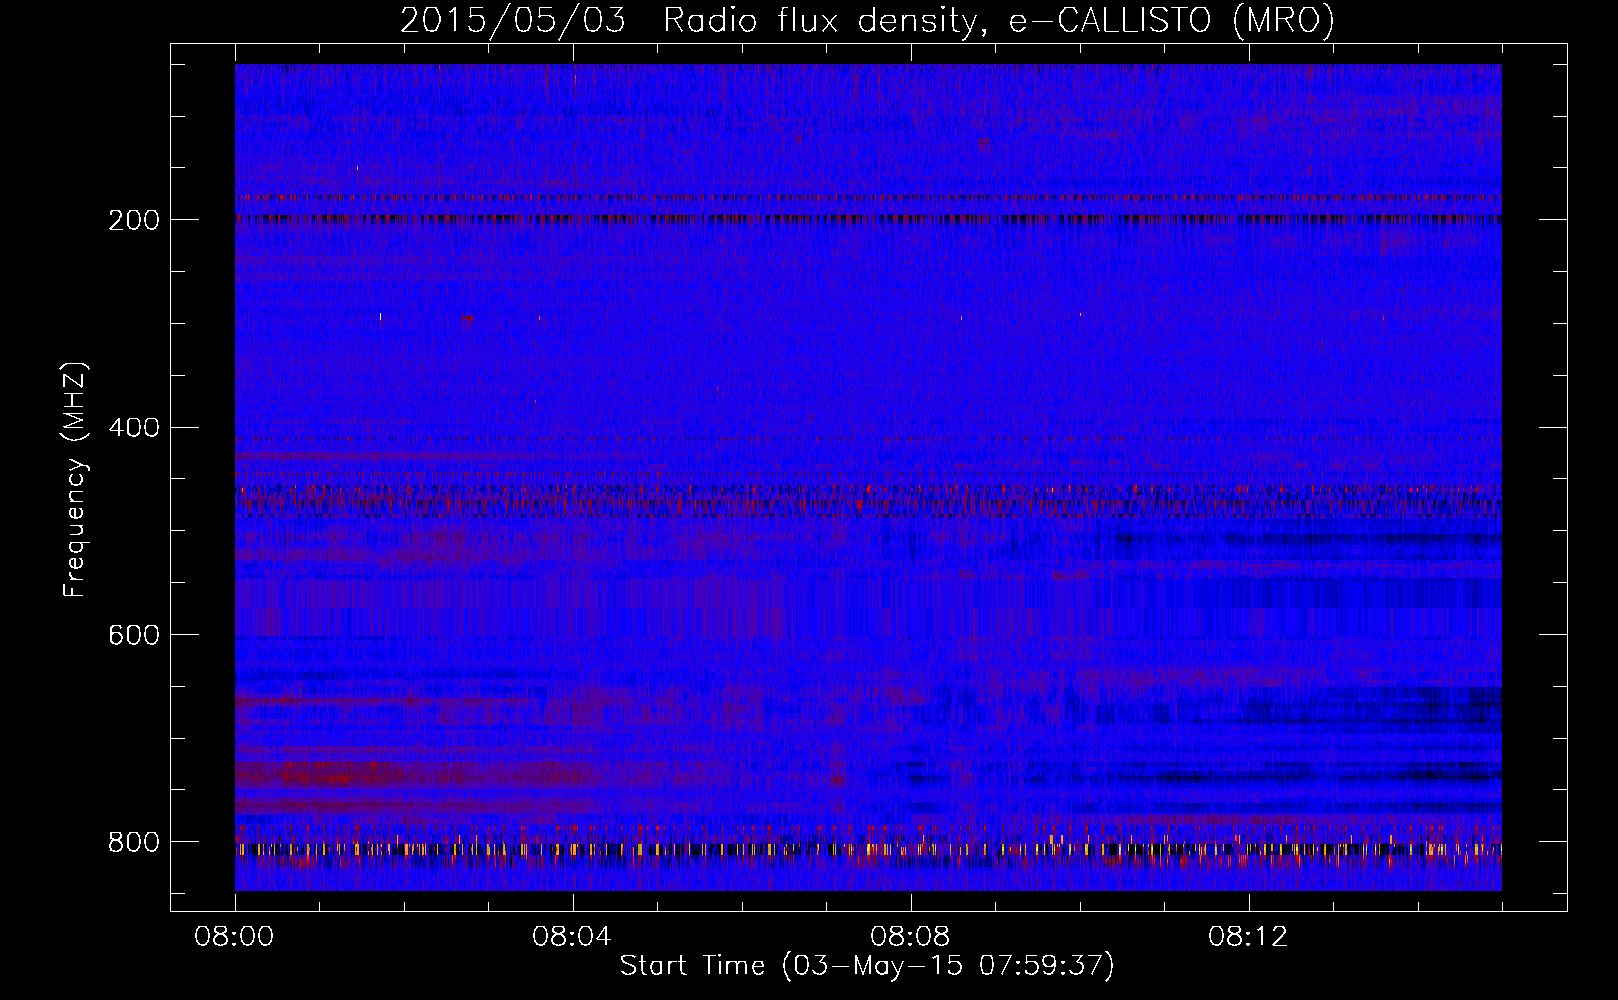Click the 800 frequency tick label

[x=133, y=842]
